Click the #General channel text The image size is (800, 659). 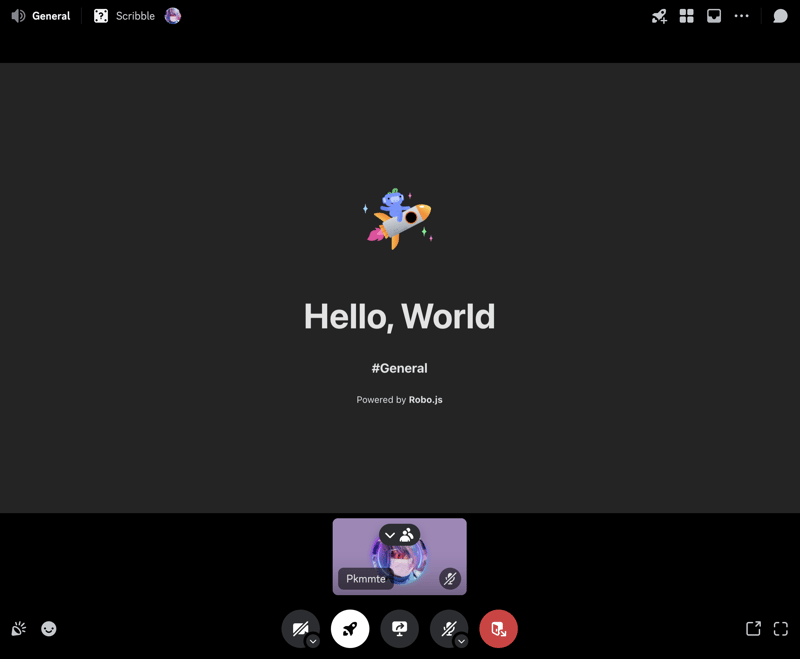coord(399,368)
